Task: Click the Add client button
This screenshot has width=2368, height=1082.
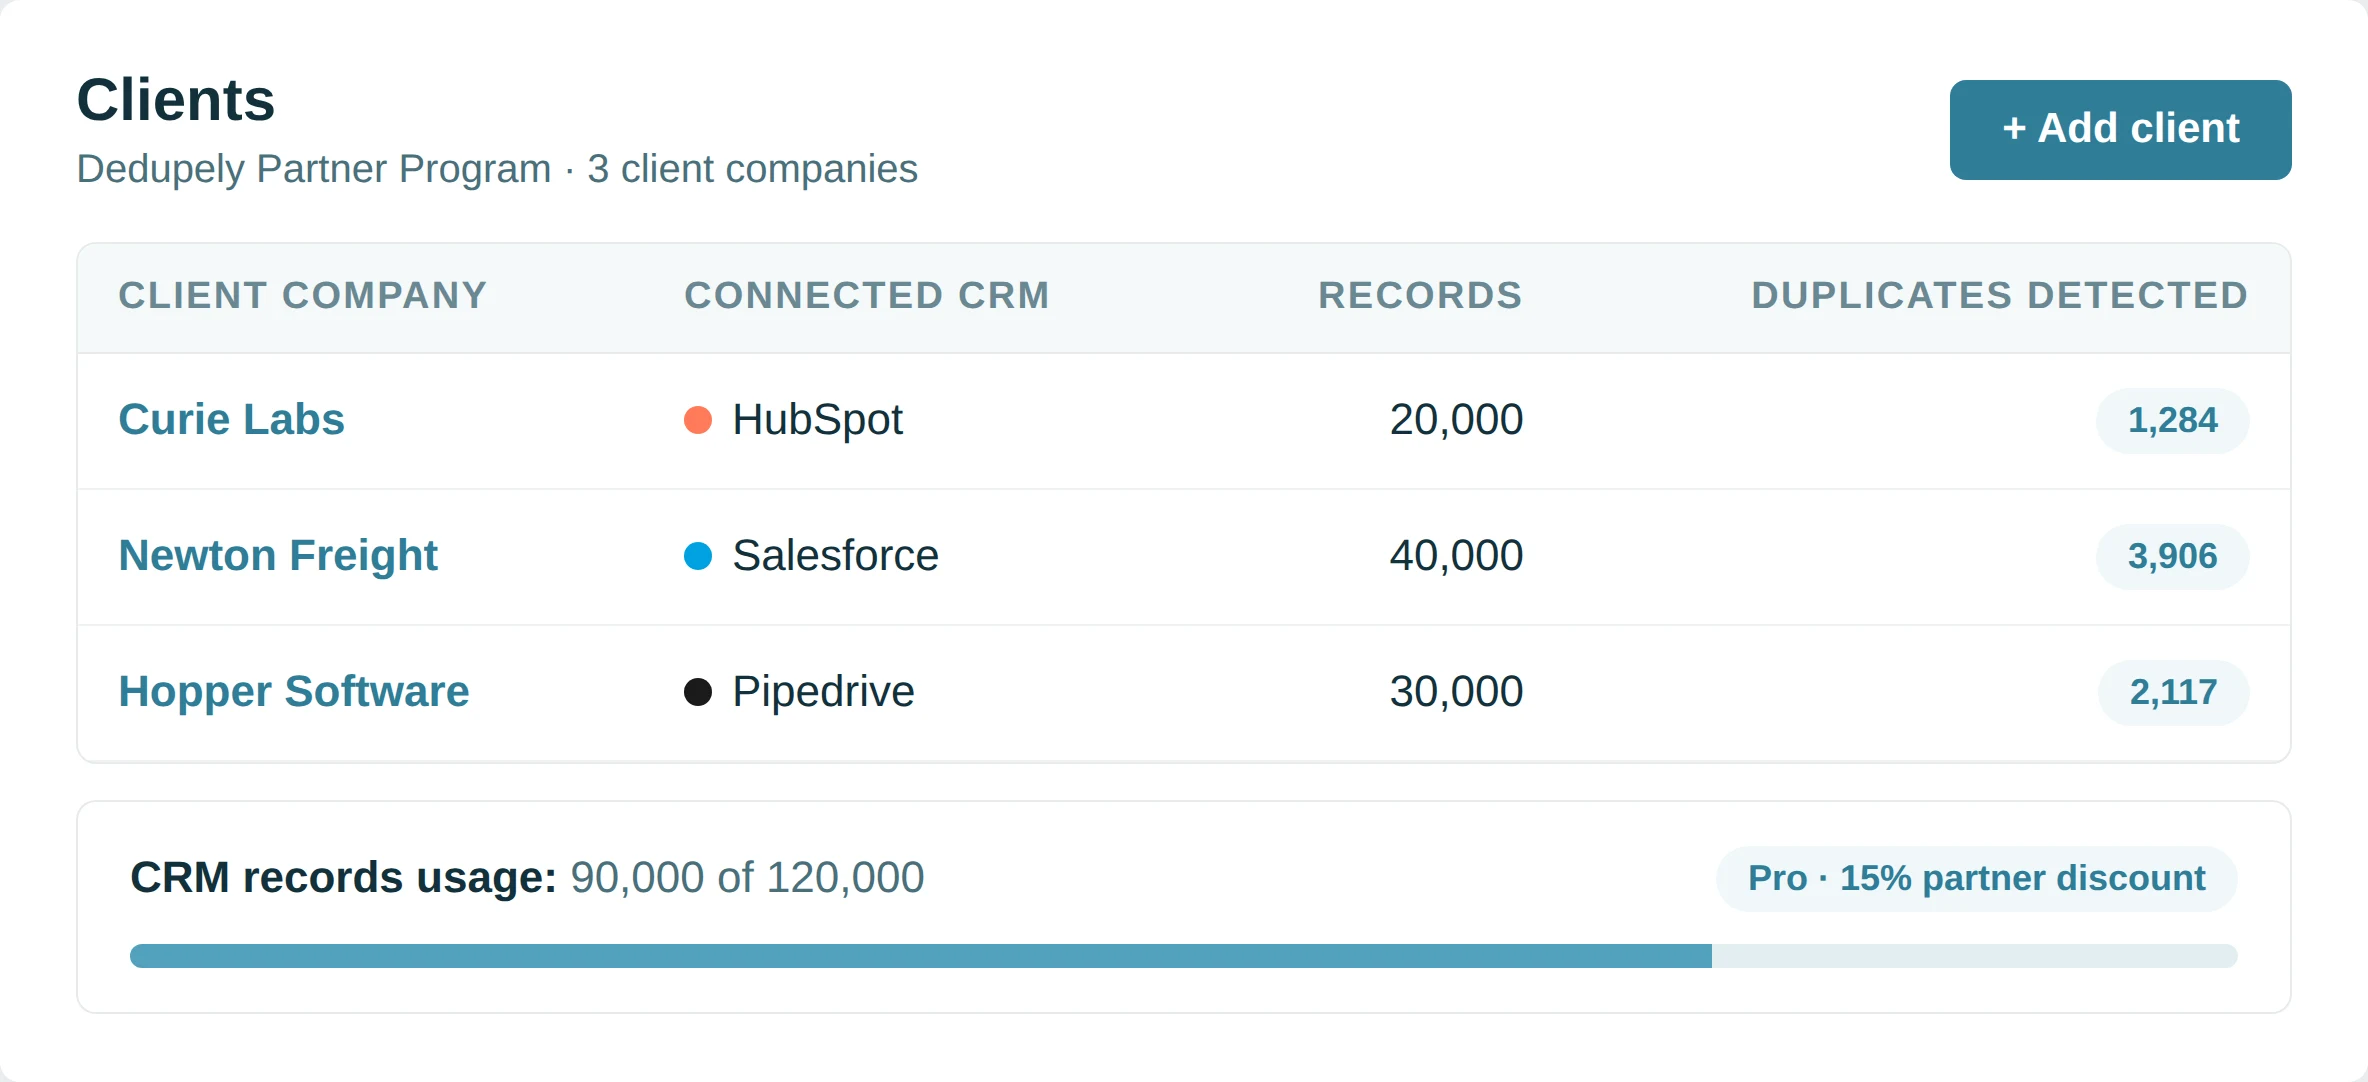Action: [2120, 130]
